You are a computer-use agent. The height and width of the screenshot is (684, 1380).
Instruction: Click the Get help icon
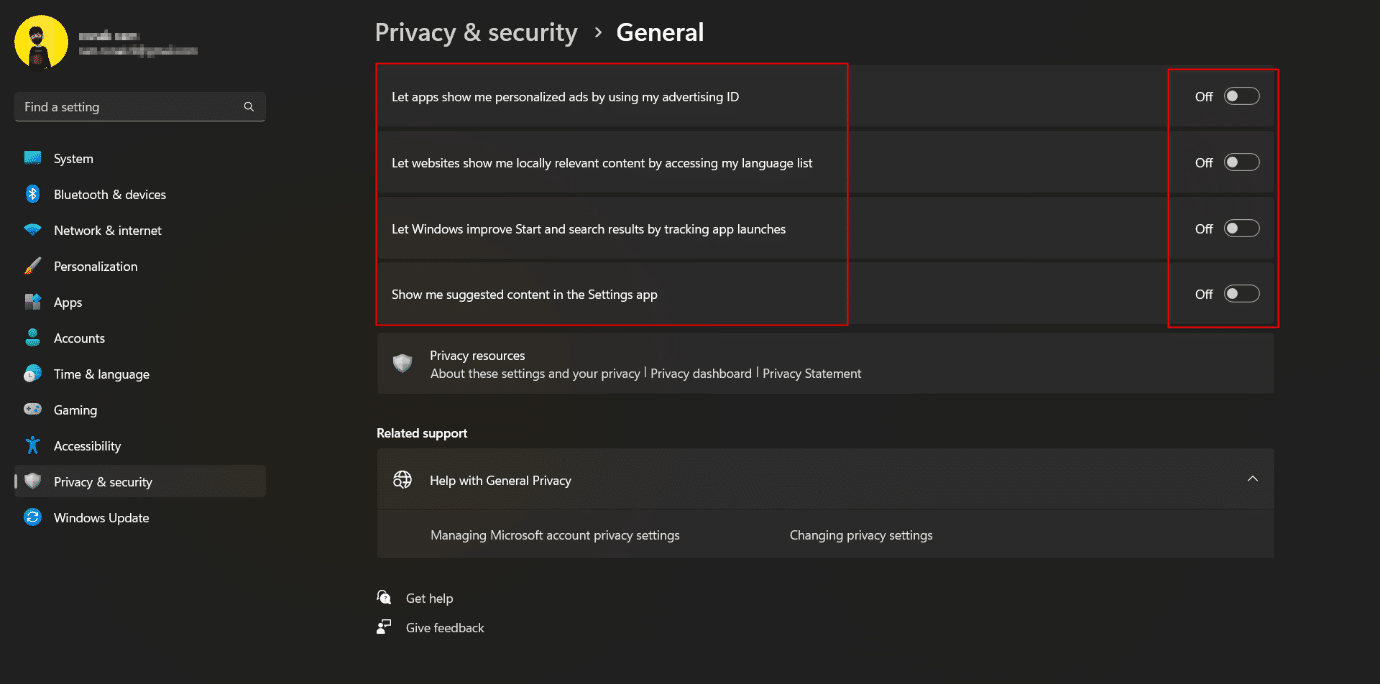click(x=384, y=598)
